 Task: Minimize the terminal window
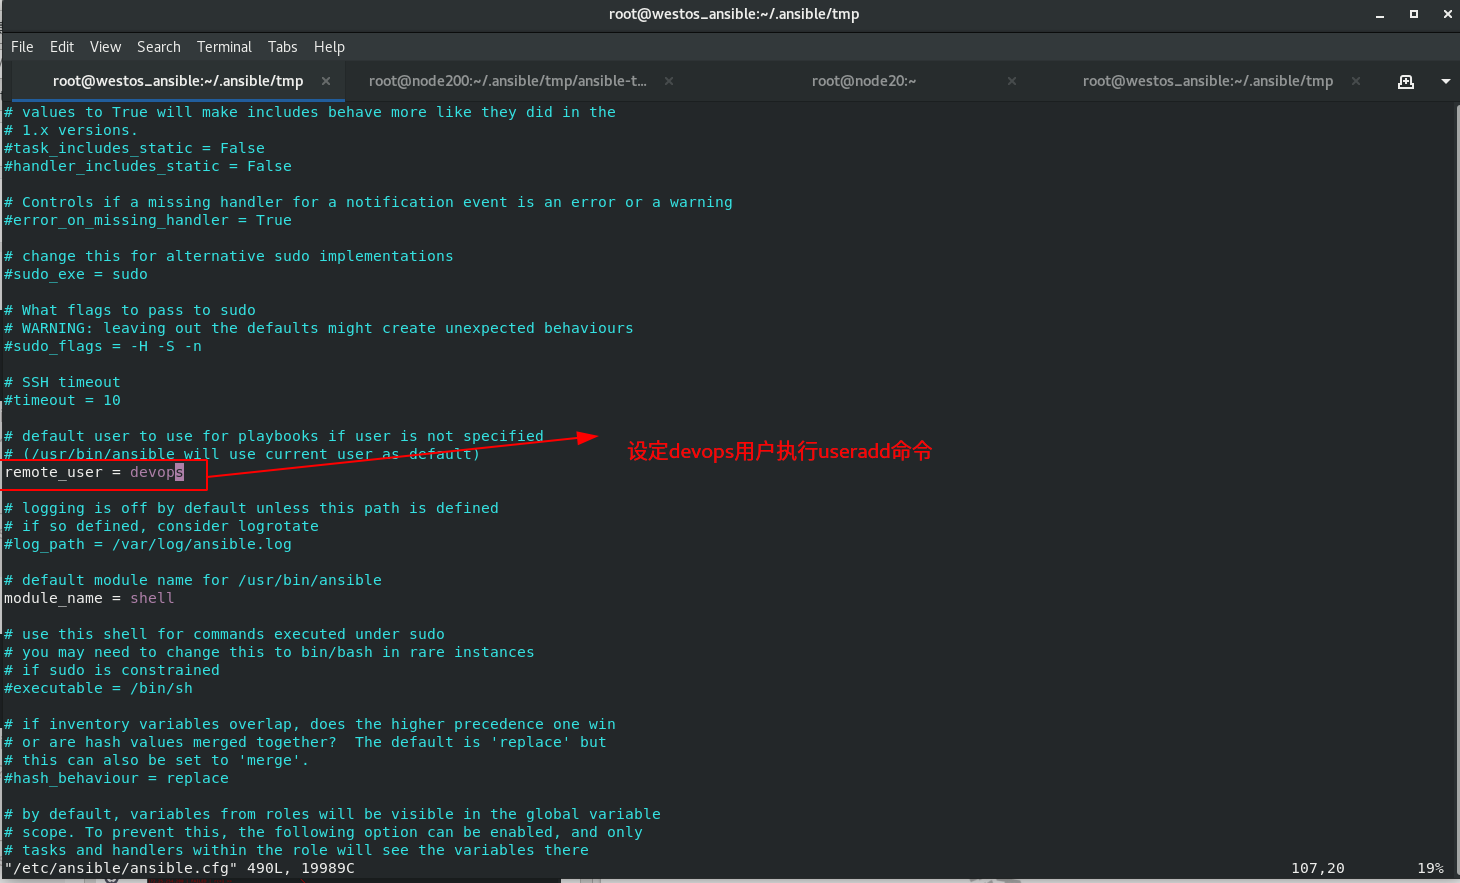(x=1380, y=14)
